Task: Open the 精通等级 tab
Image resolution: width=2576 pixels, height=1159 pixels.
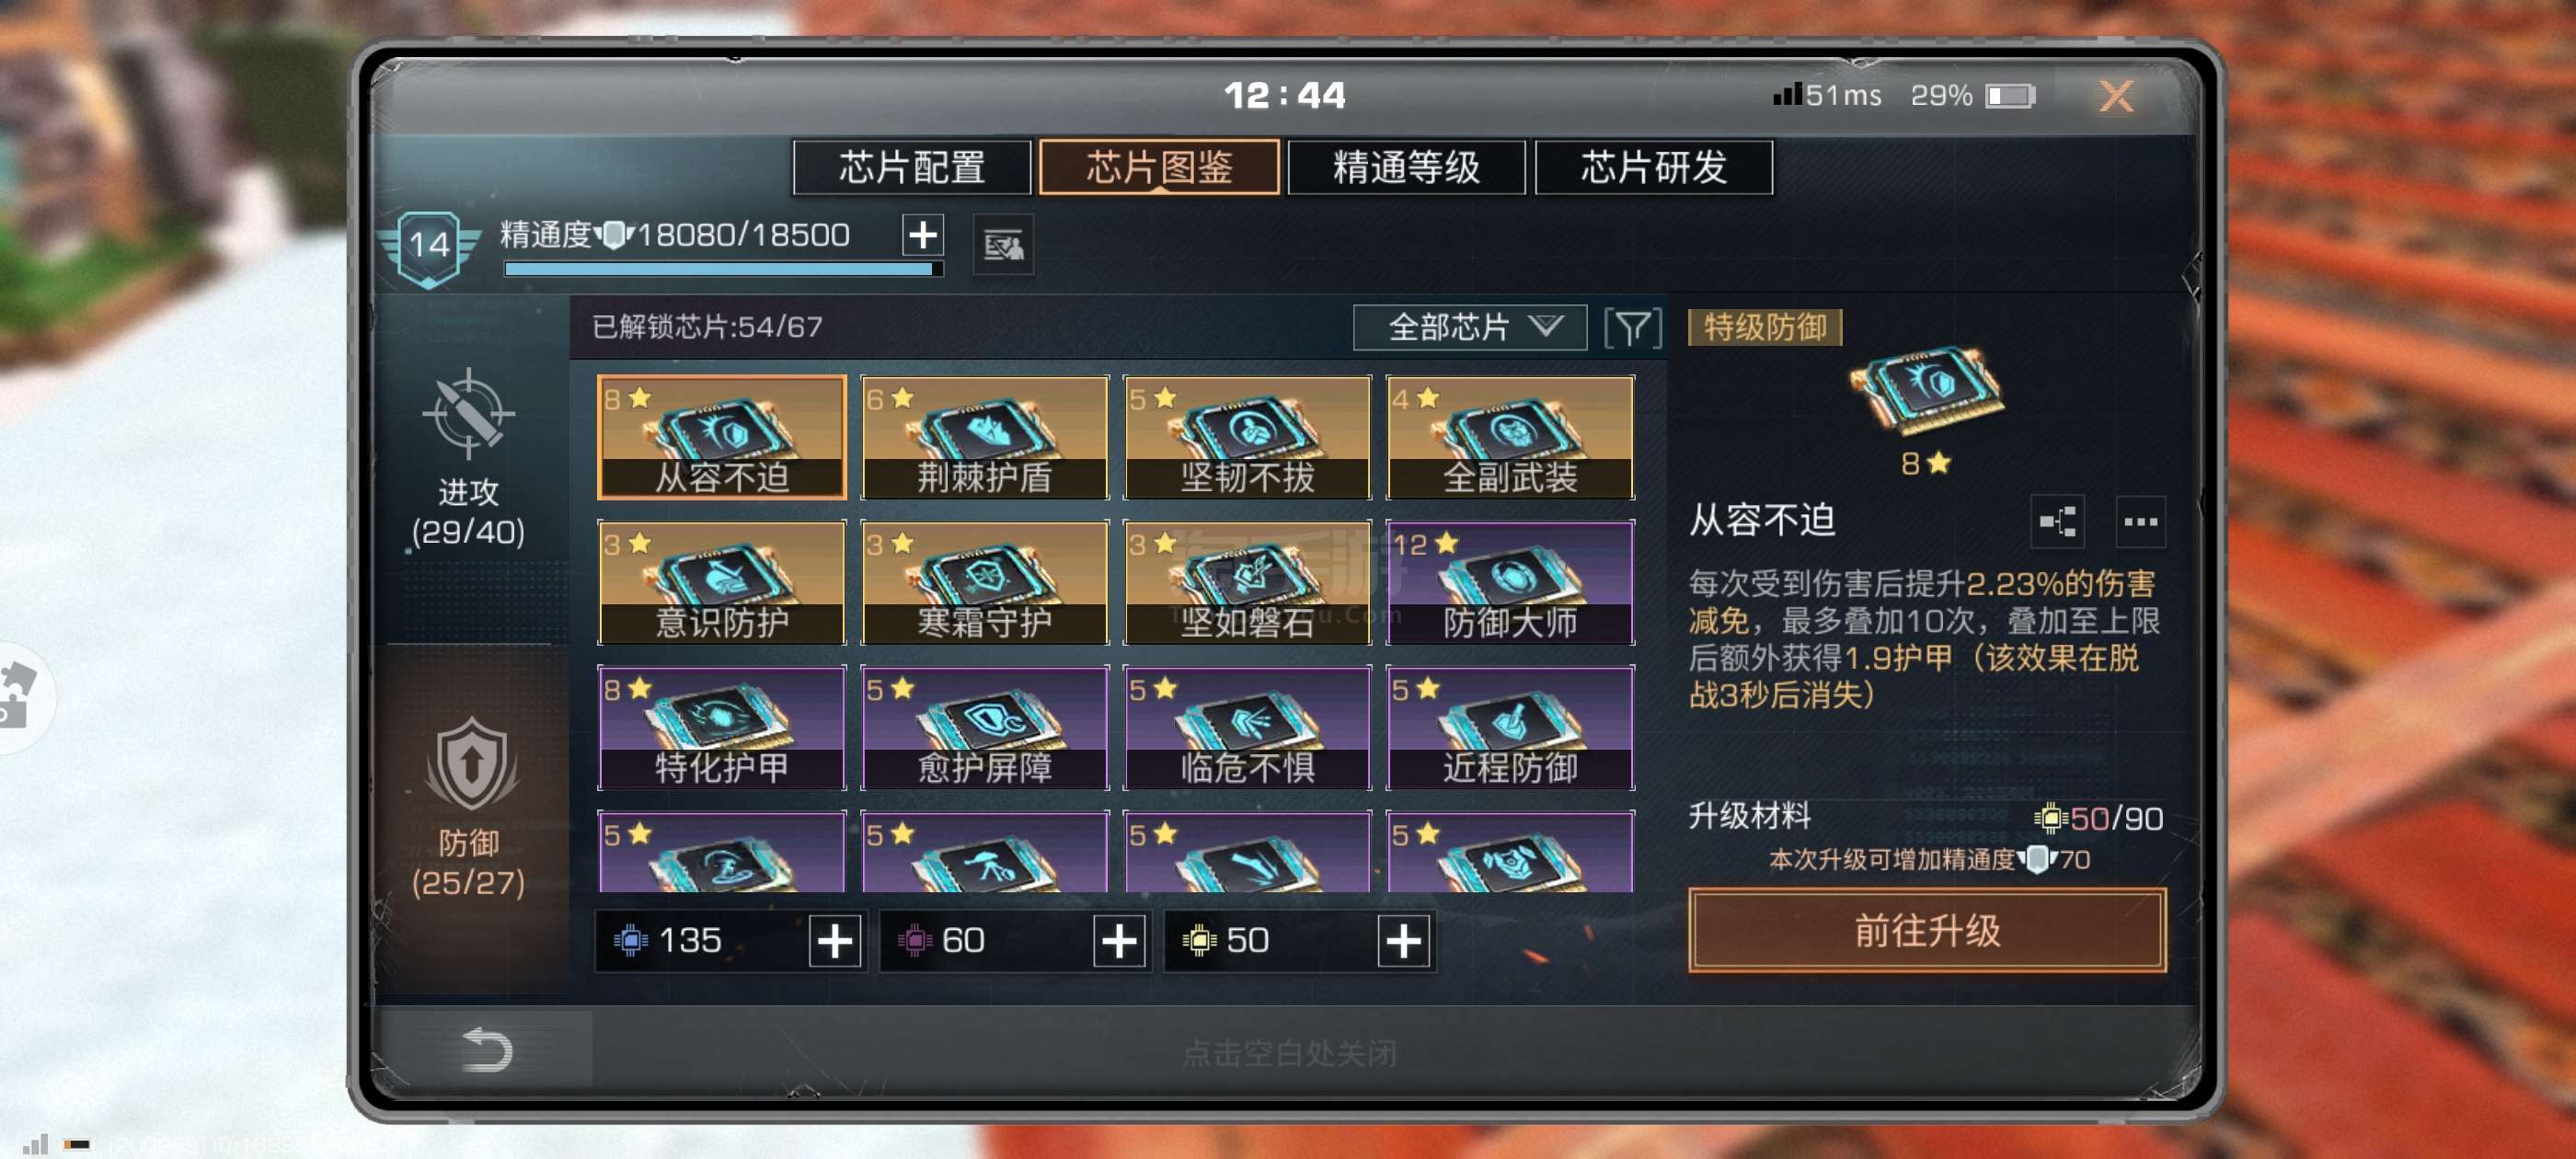Action: coord(1405,167)
